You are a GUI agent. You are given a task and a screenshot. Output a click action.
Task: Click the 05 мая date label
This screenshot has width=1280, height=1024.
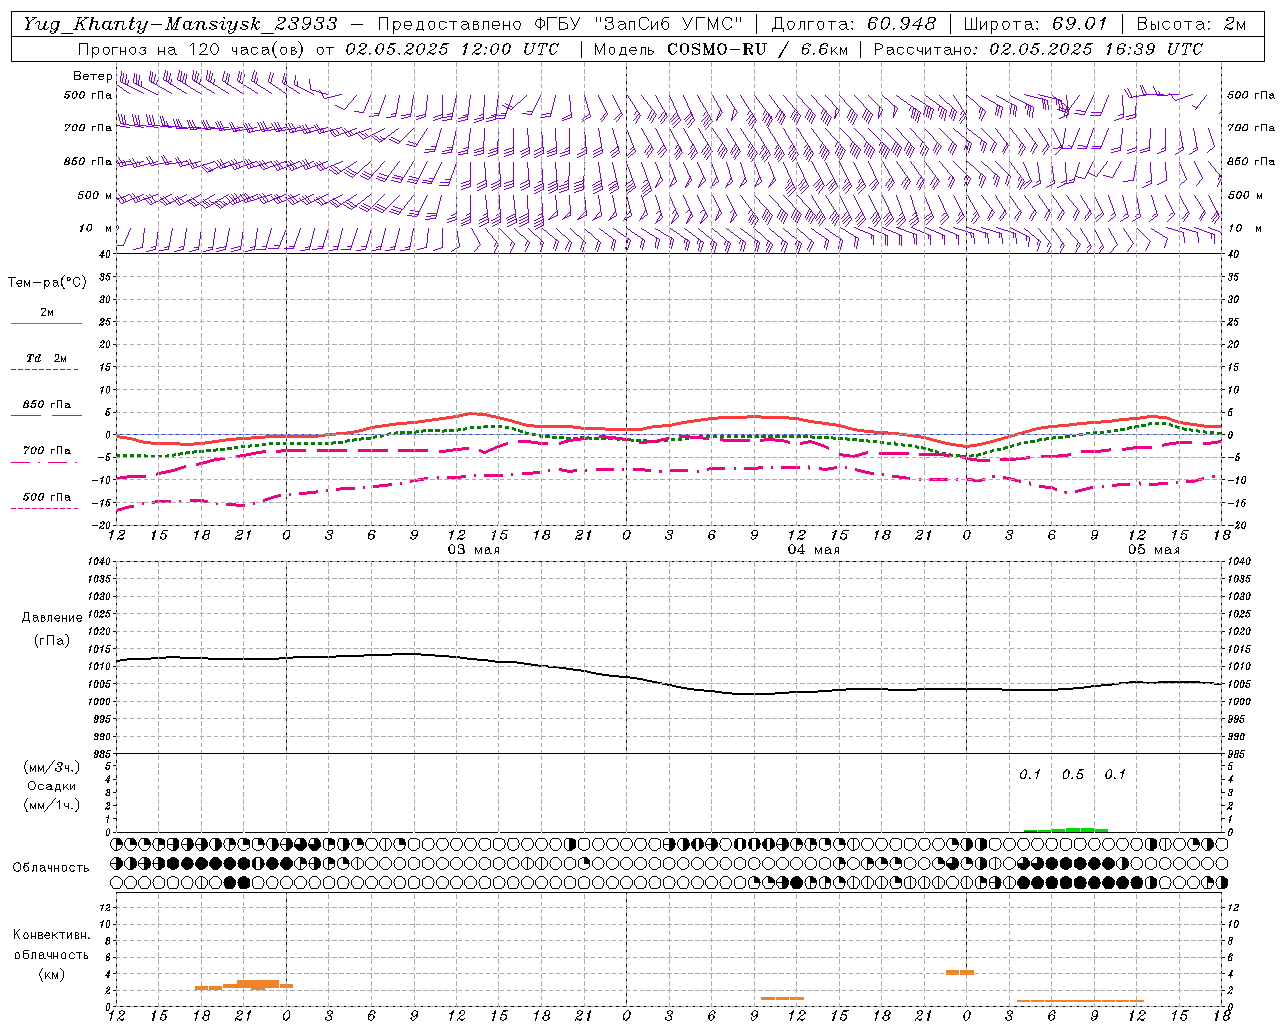coord(1153,550)
